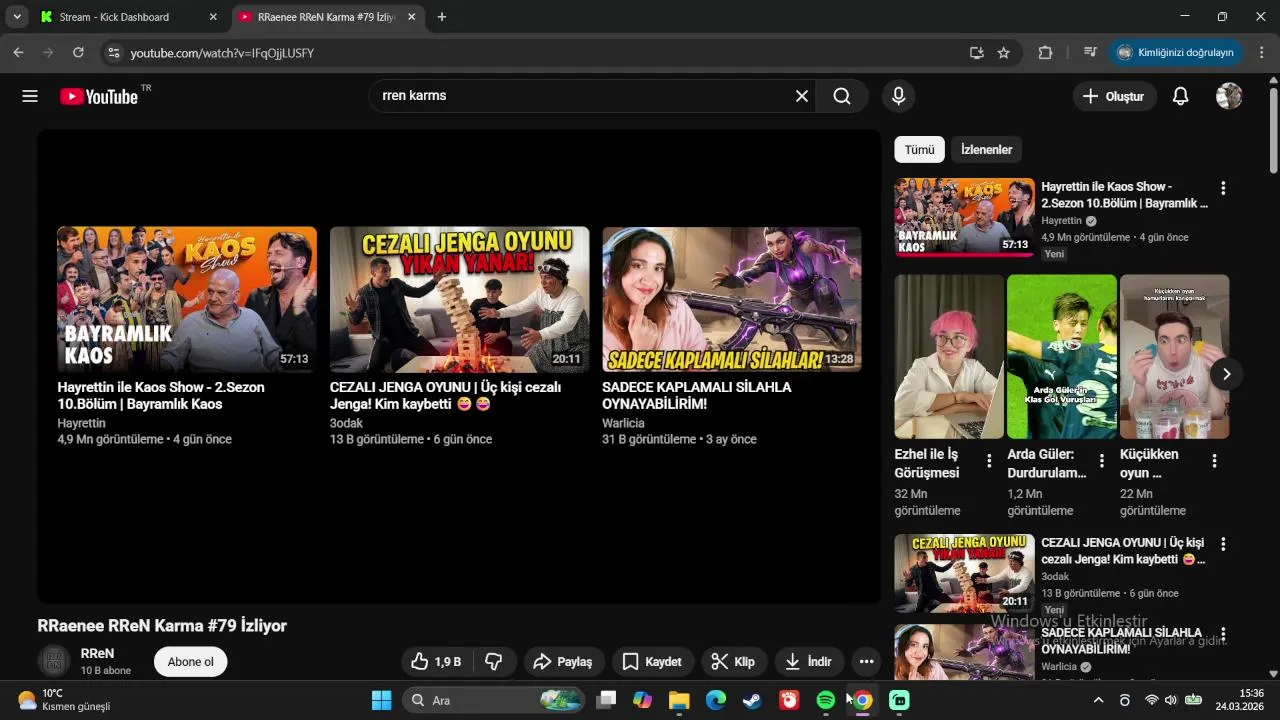1280x720 pixels.
Task: Open sidebar Hayrettin ile Kaos Show thumbnail
Action: click(964, 217)
